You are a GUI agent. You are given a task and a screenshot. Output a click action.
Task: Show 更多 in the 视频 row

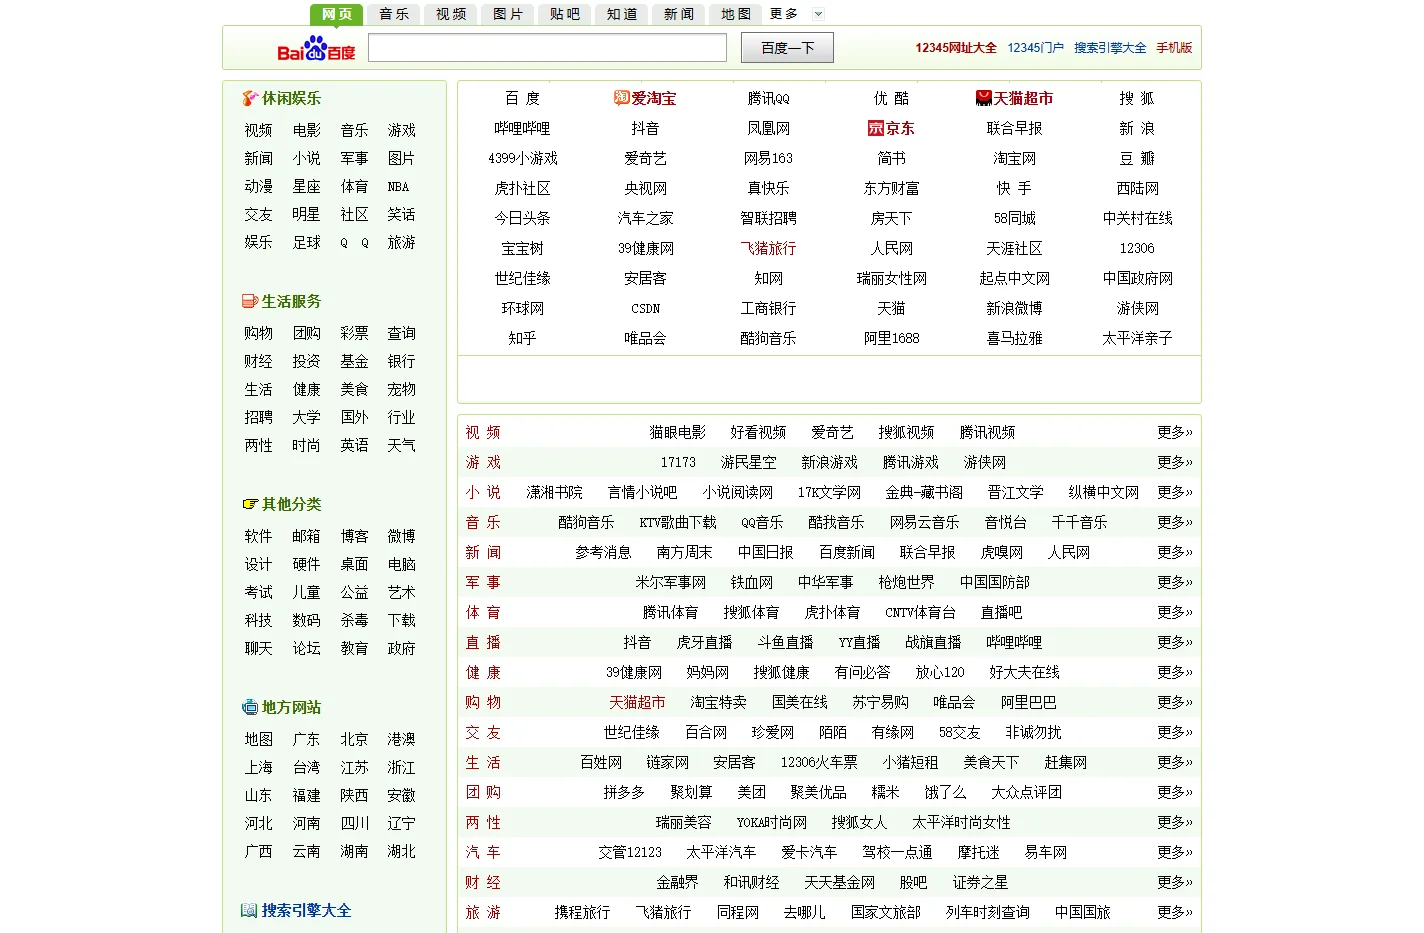pos(1174,432)
